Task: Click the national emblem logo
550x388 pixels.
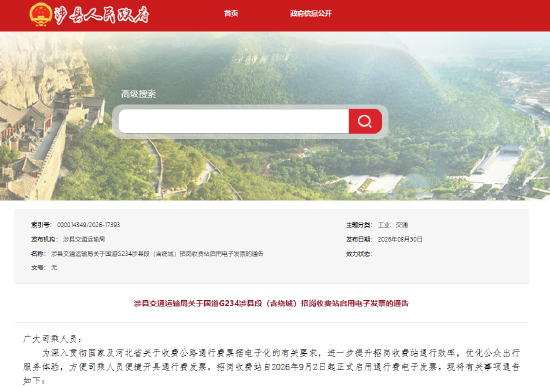Action: 41,14
